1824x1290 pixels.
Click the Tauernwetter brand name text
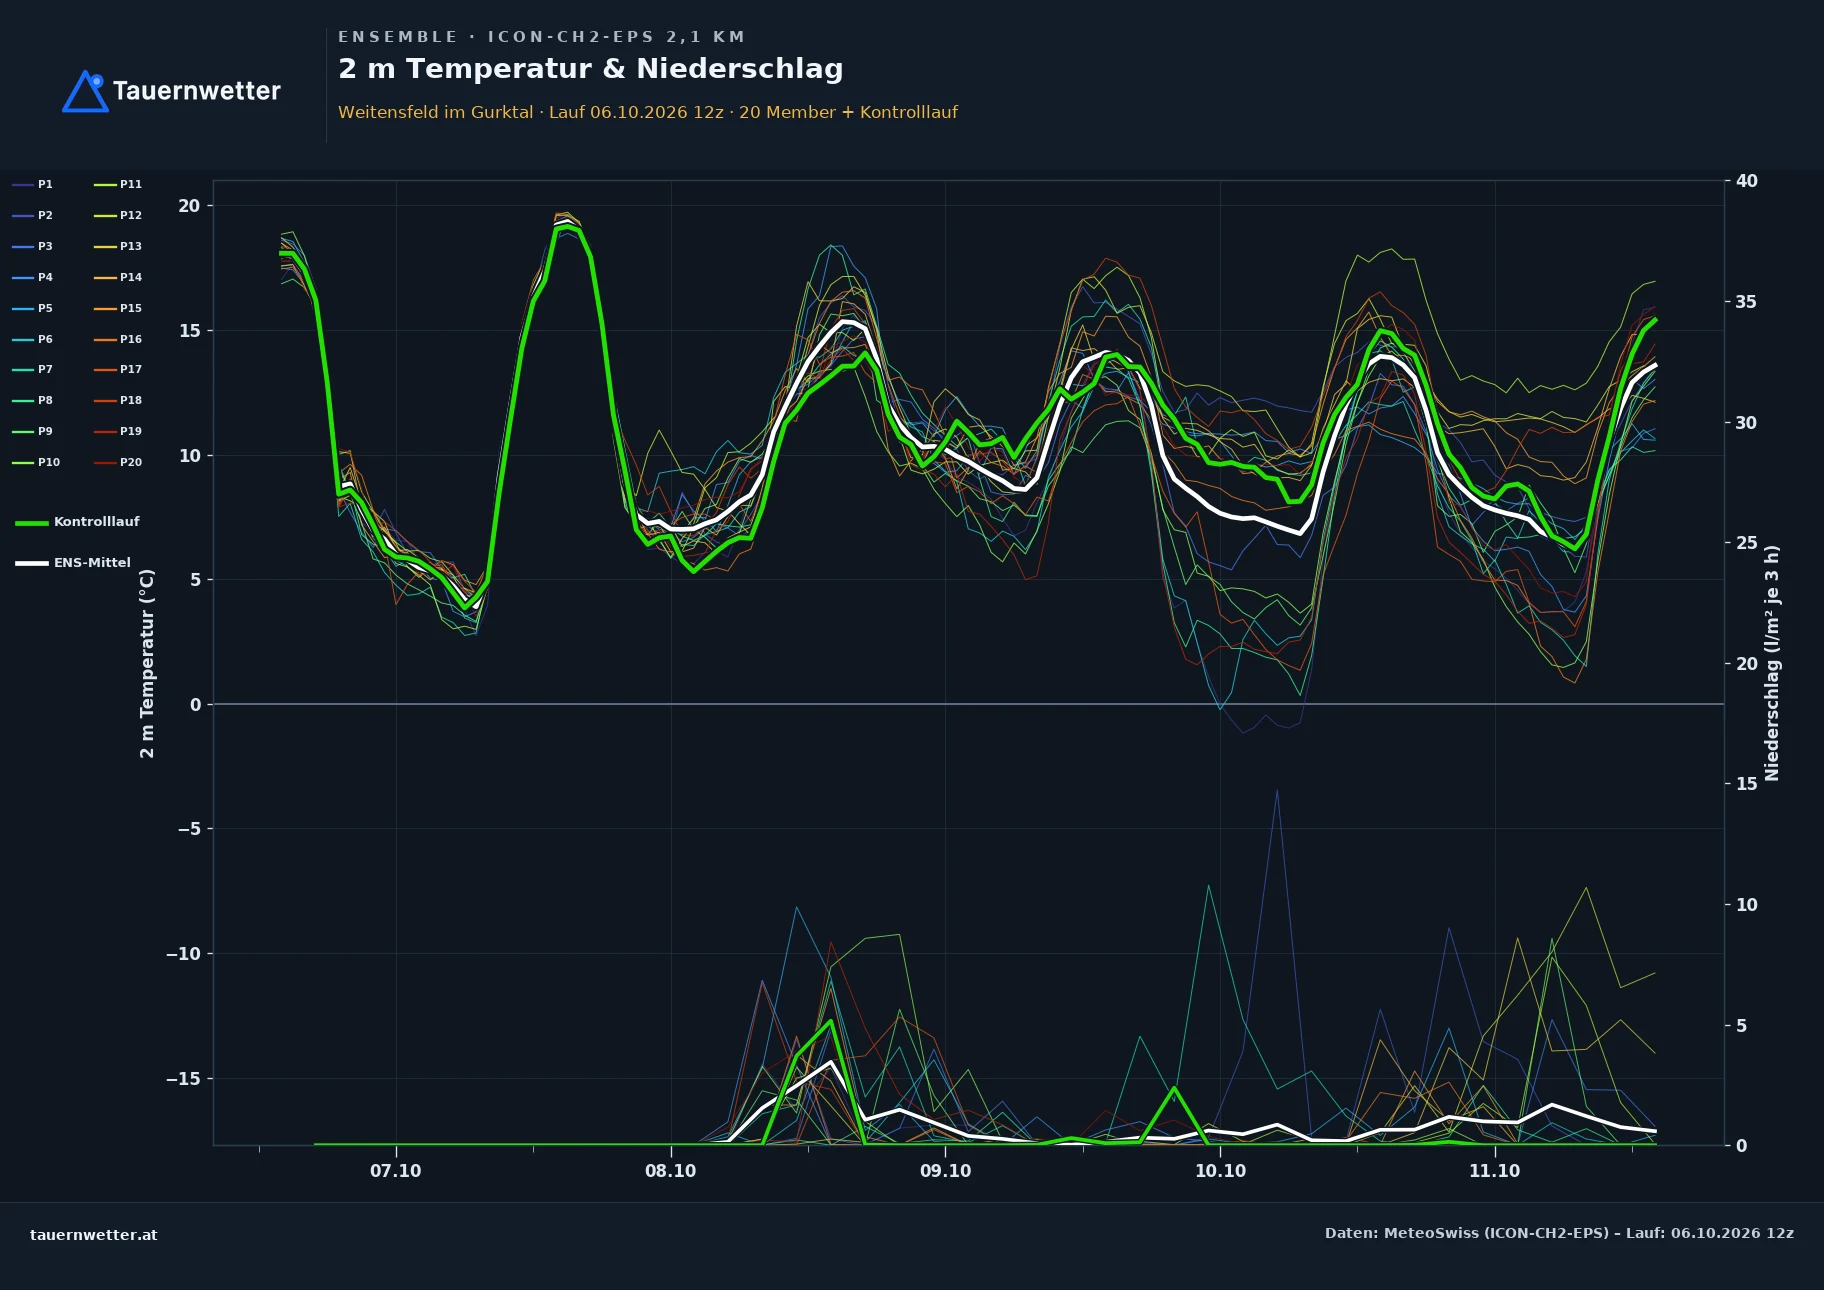[x=197, y=91]
